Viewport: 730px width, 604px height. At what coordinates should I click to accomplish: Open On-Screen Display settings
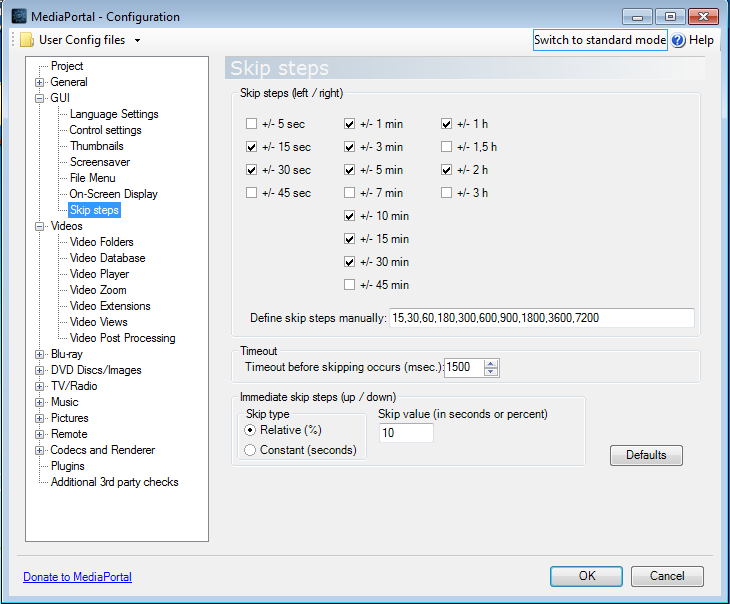(114, 194)
